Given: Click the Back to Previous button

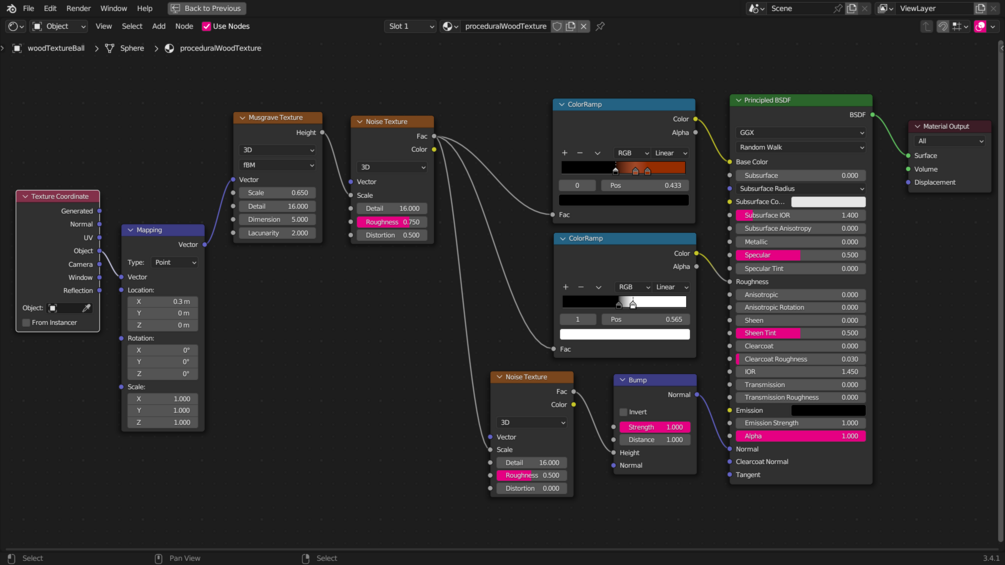Looking at the screenshot, I should [206, 8].
